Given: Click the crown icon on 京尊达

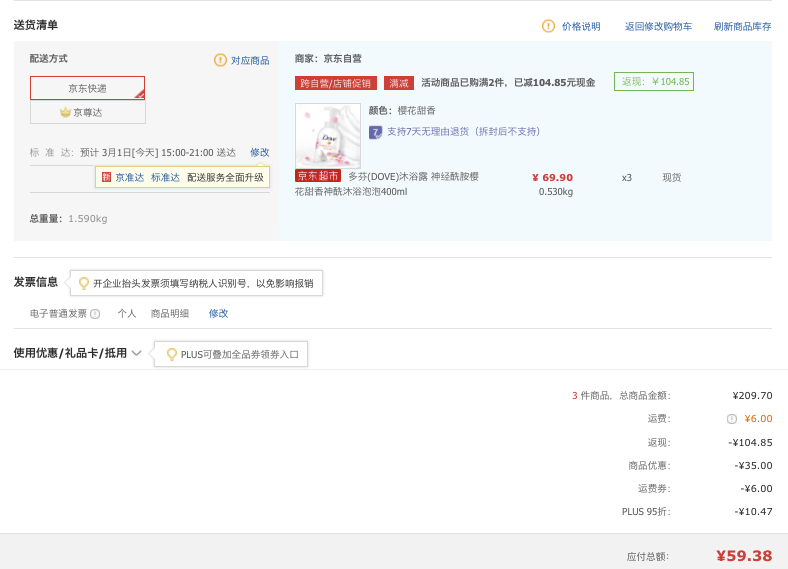Looking at the screenshot, I should point(65,112).
